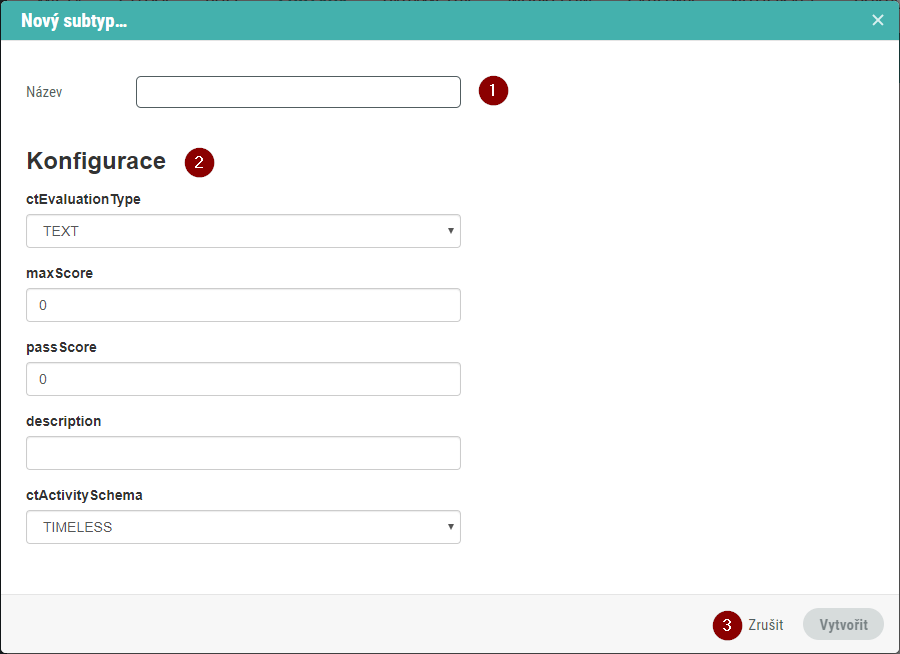
Task: Click the red badge numbered 1
Action: (492, 90)
